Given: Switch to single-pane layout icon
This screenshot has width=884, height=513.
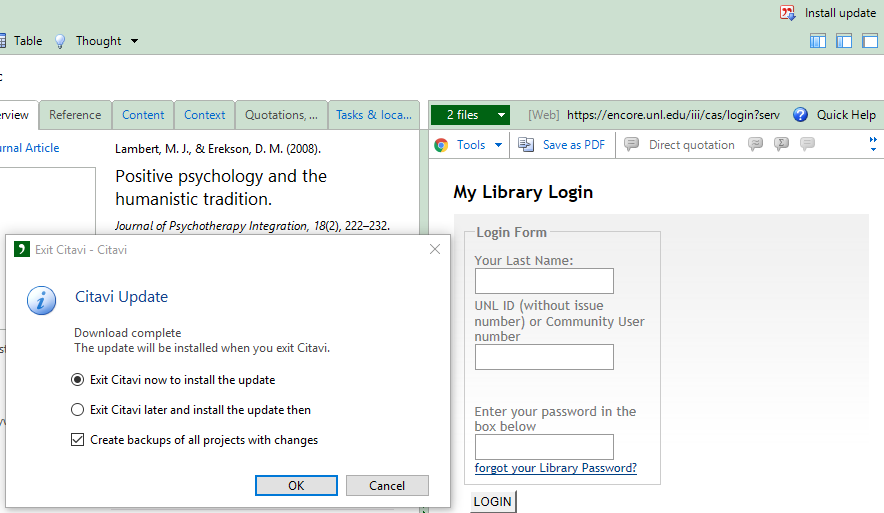Looking at the screenshot, I should [870, 41].
